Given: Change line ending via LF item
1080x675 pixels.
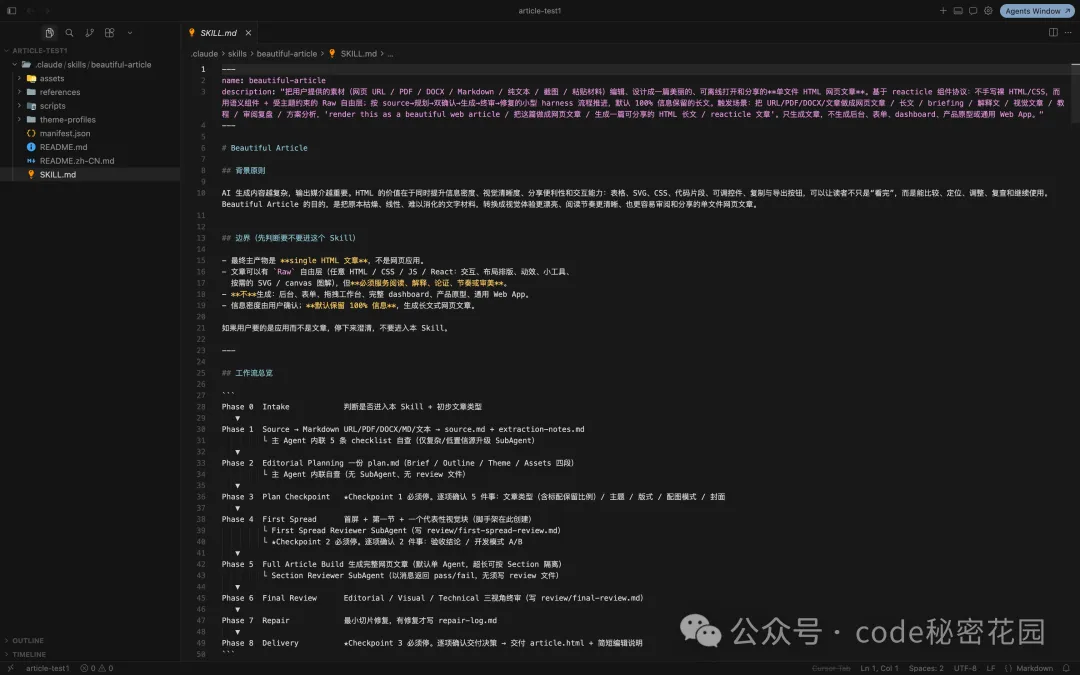Looking at the screenshot, I should click(990, 668).
